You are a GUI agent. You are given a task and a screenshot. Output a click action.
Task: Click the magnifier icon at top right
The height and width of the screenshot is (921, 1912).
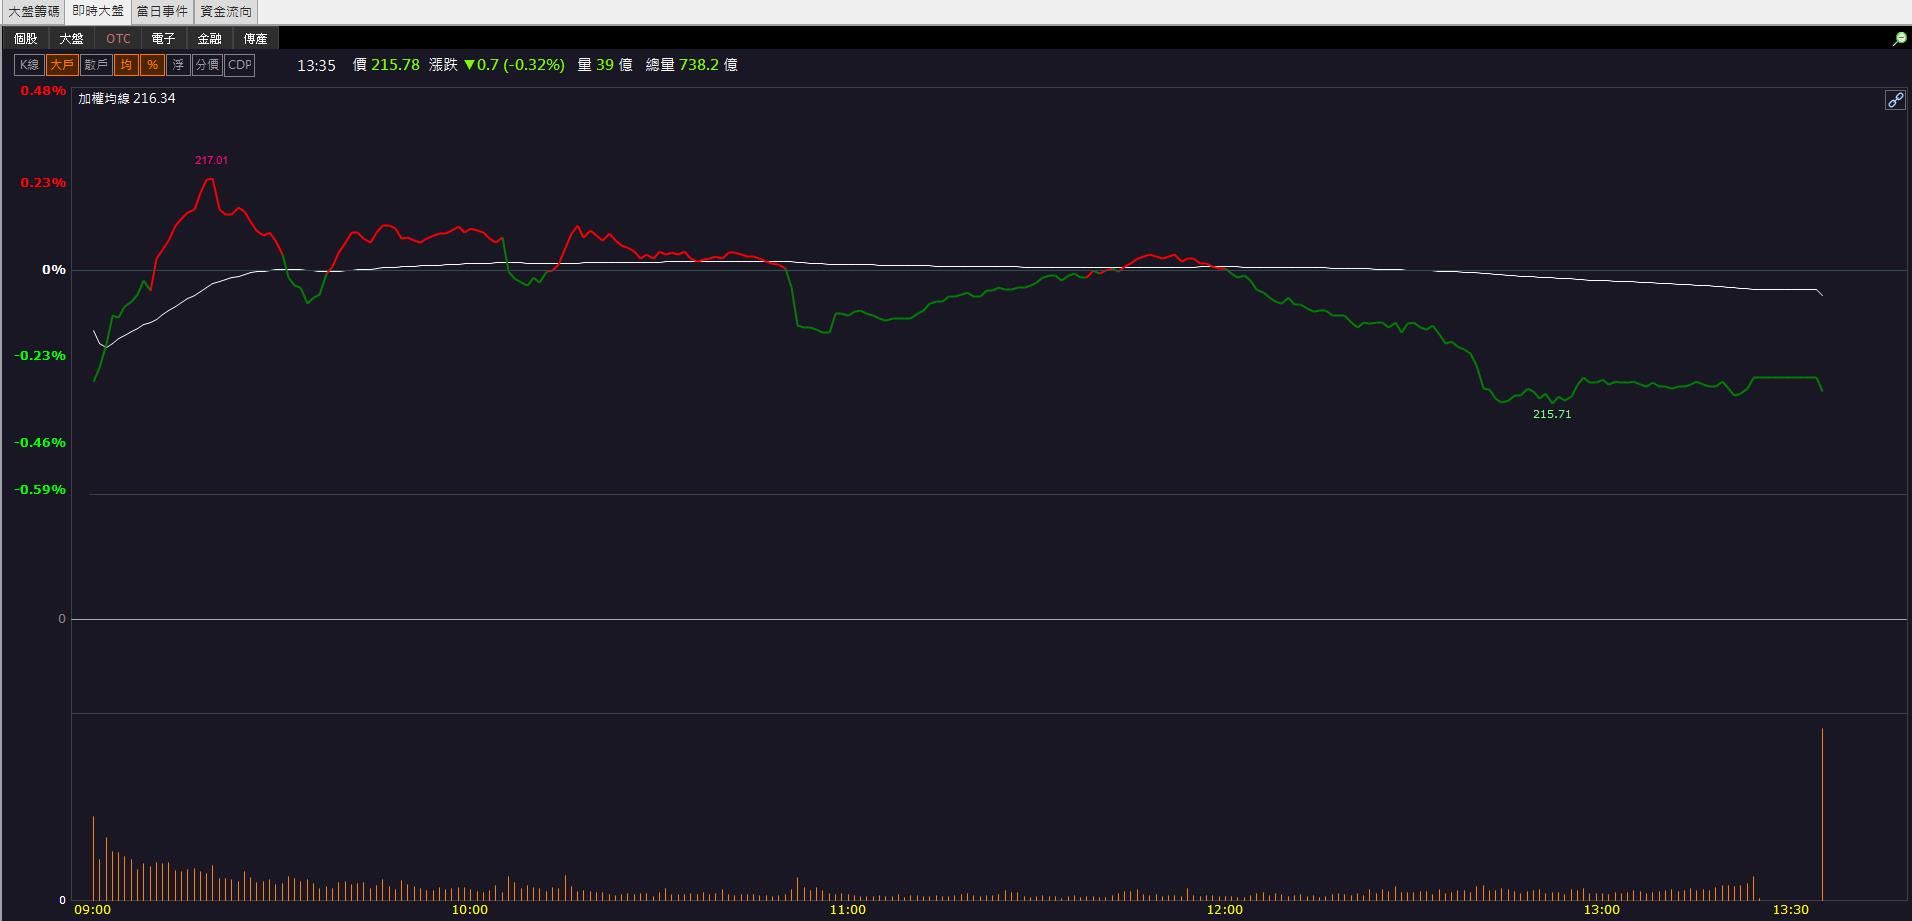point(1899,39)
